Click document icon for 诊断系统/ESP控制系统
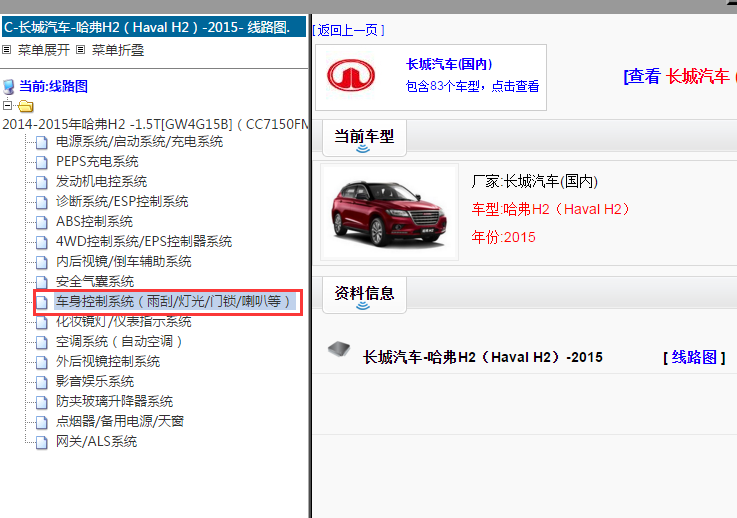Image resolution: width=737 pixels, height=518 pixels. click(42, 202)
